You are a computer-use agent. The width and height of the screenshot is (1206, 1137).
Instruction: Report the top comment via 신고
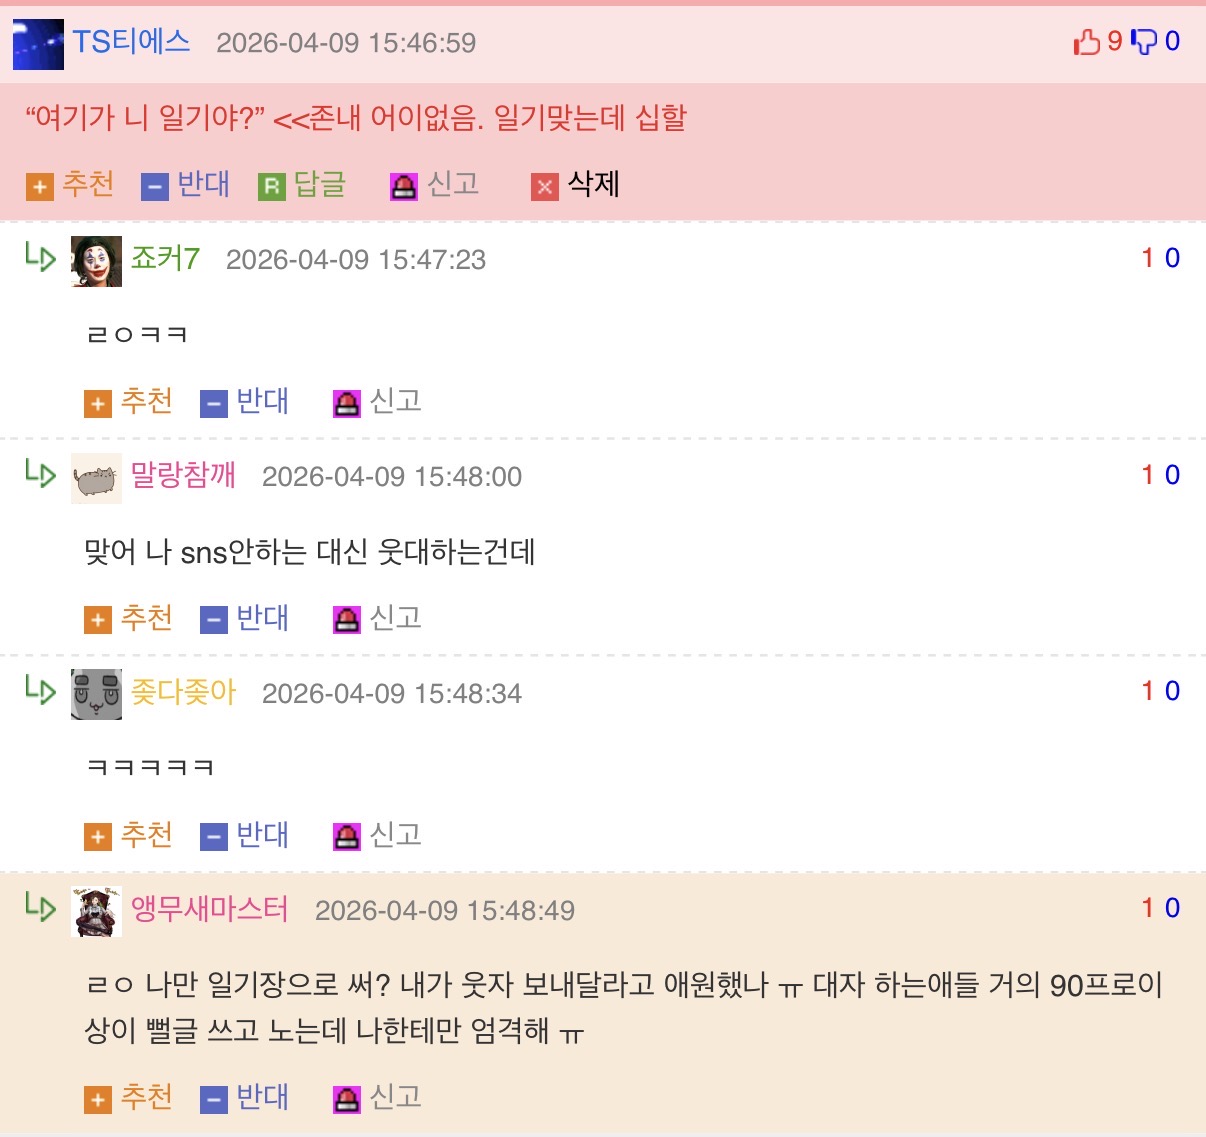pyautogui.click(x=435, y=185)
